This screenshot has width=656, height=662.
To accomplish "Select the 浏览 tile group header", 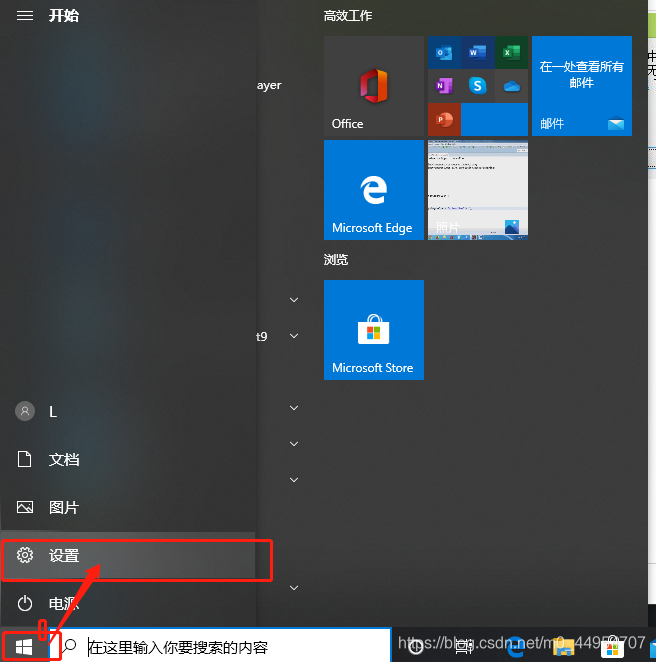I will [336, 259].
